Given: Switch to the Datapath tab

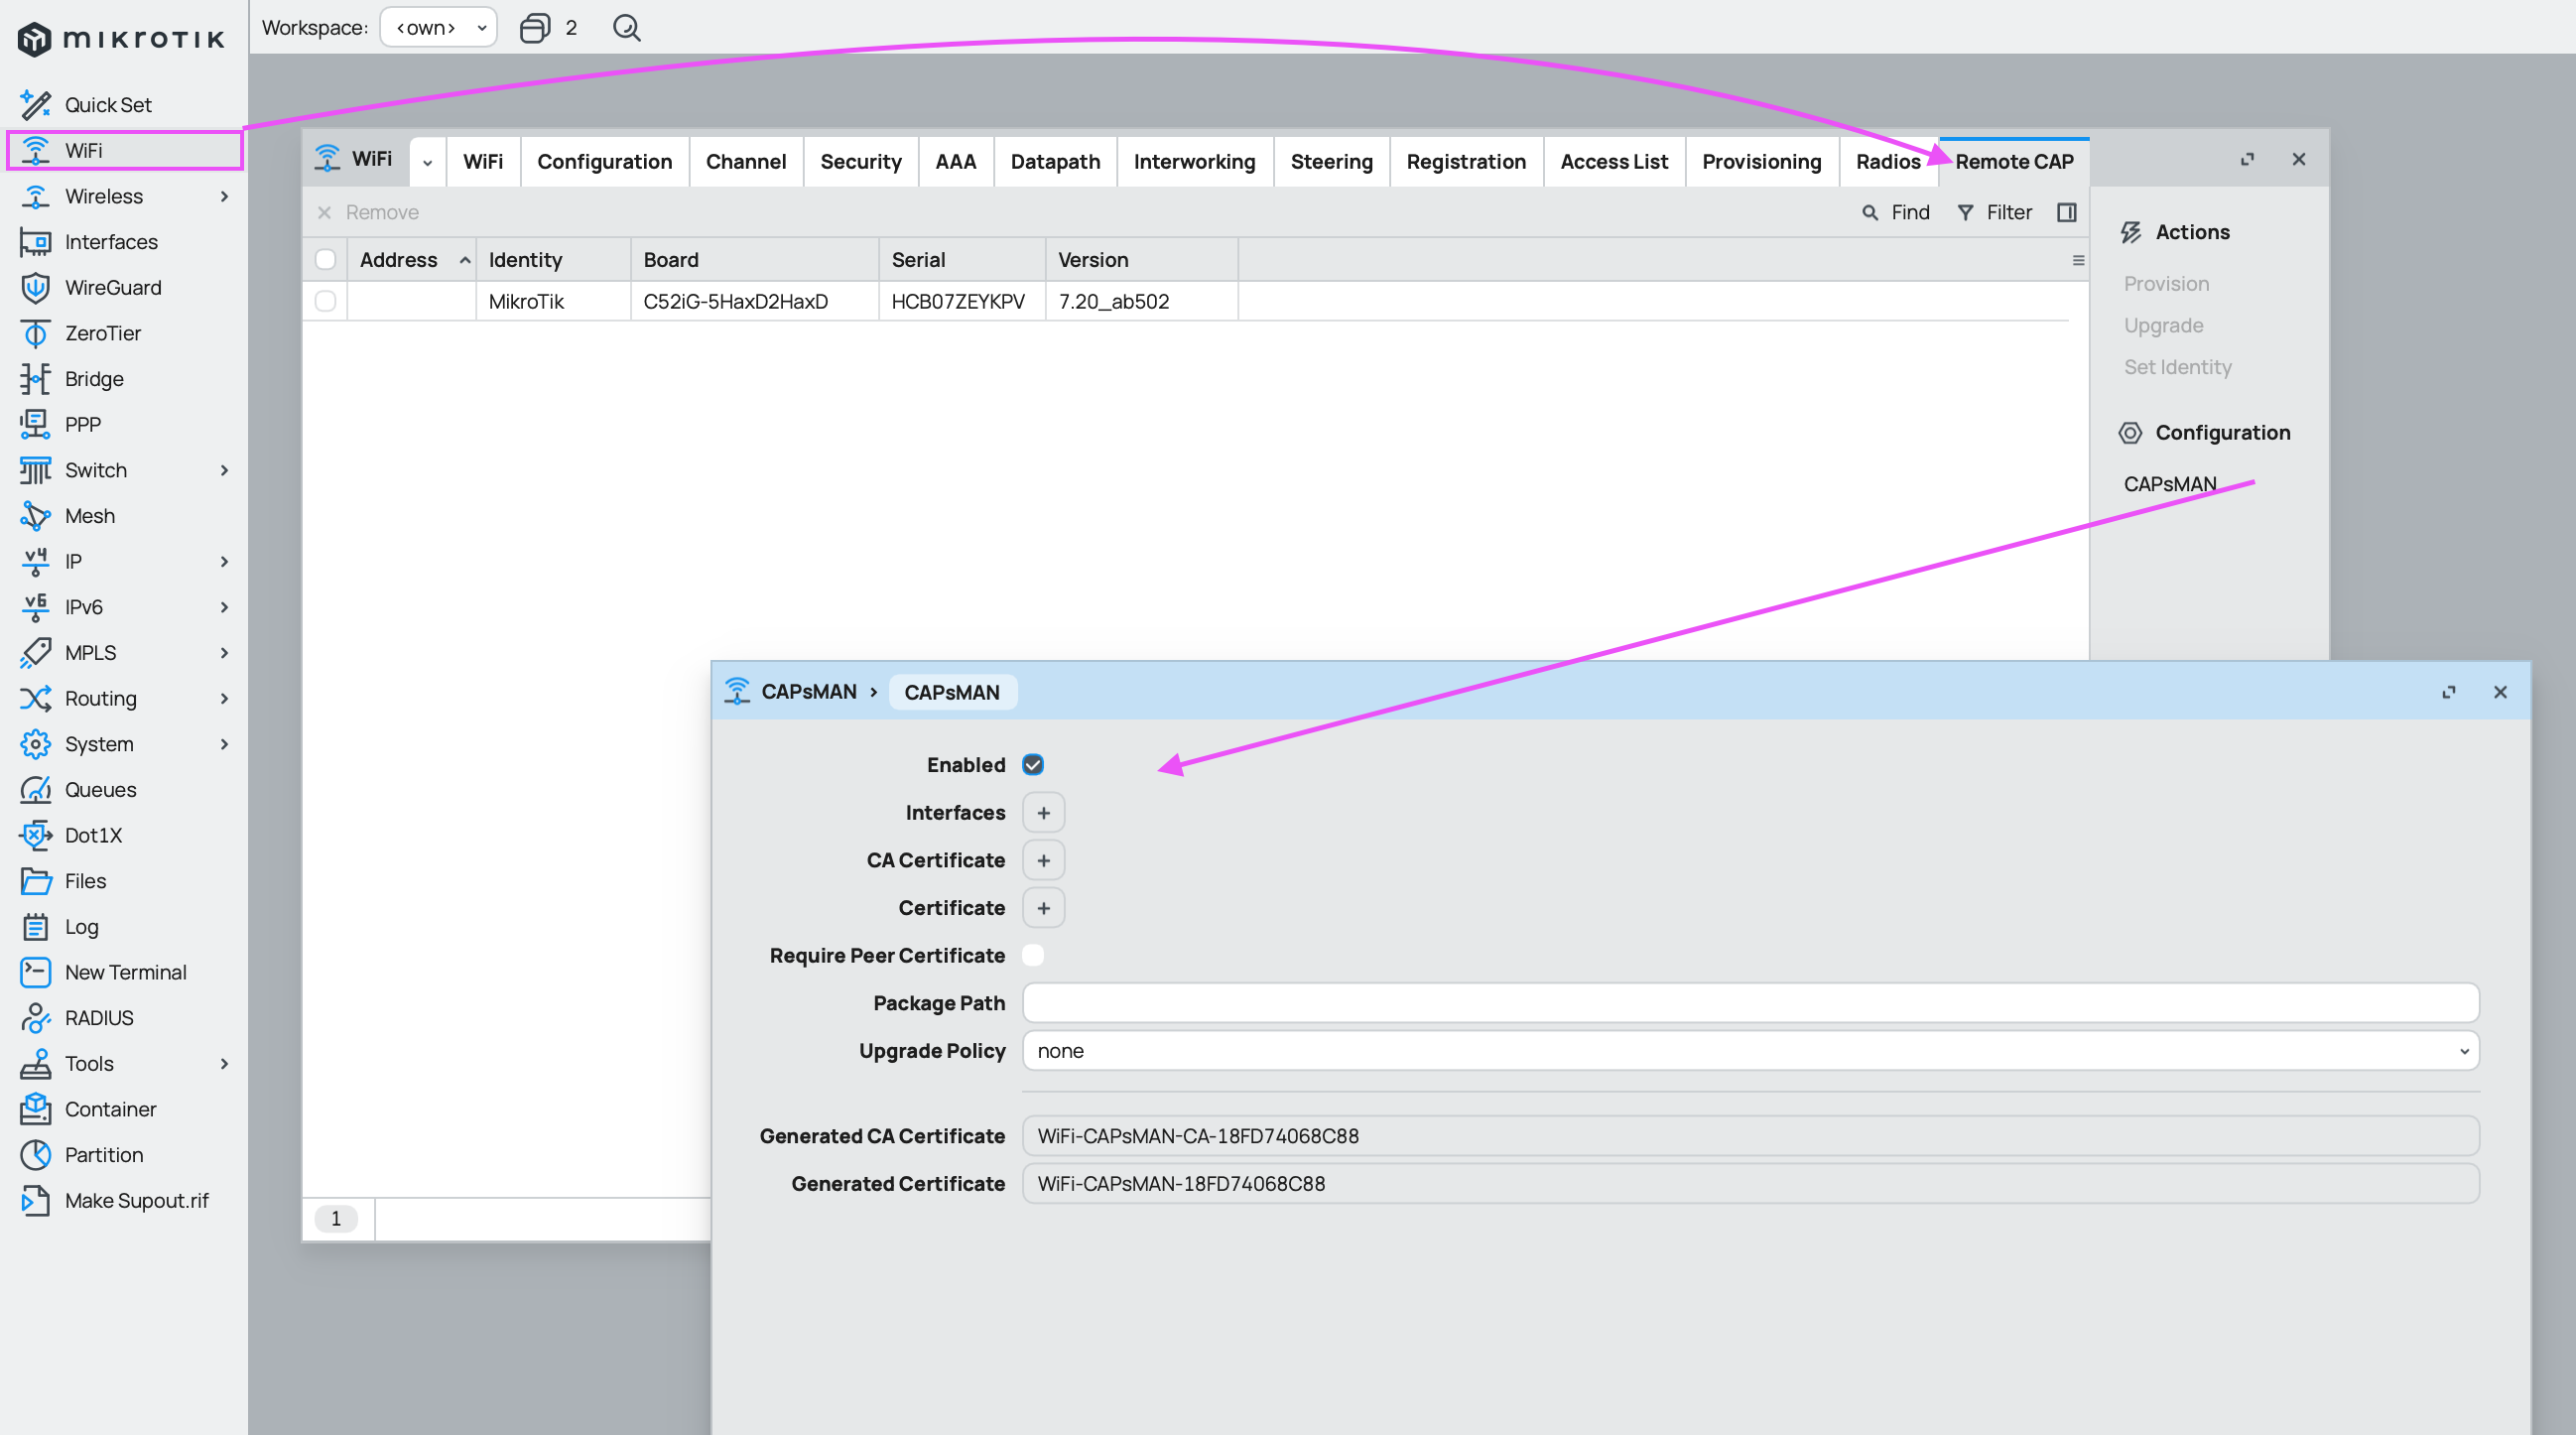Looking at the screenshot, I should coord(1054,162).
